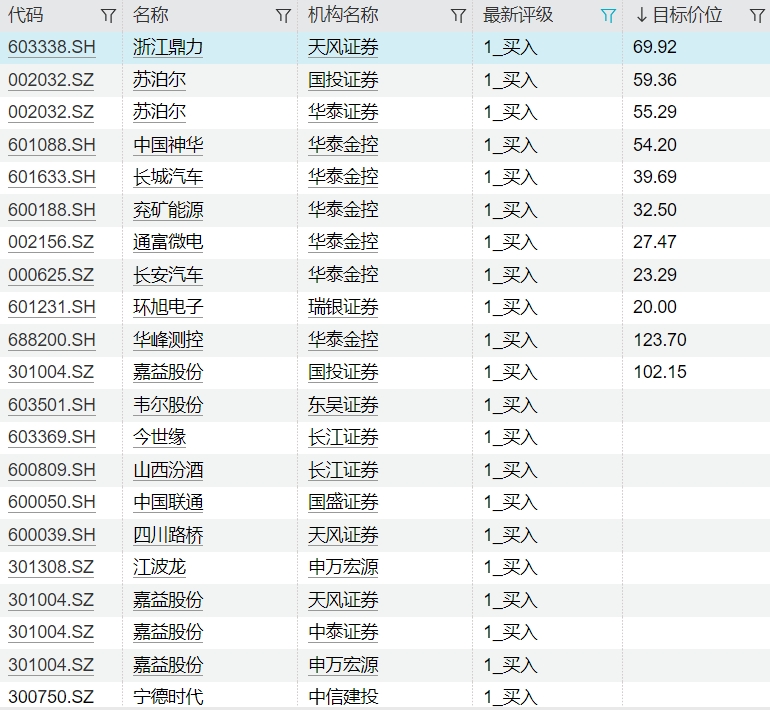Open stock name link 韦尔股份
This screenshot has width=770, height=710.
pos(168,405)
